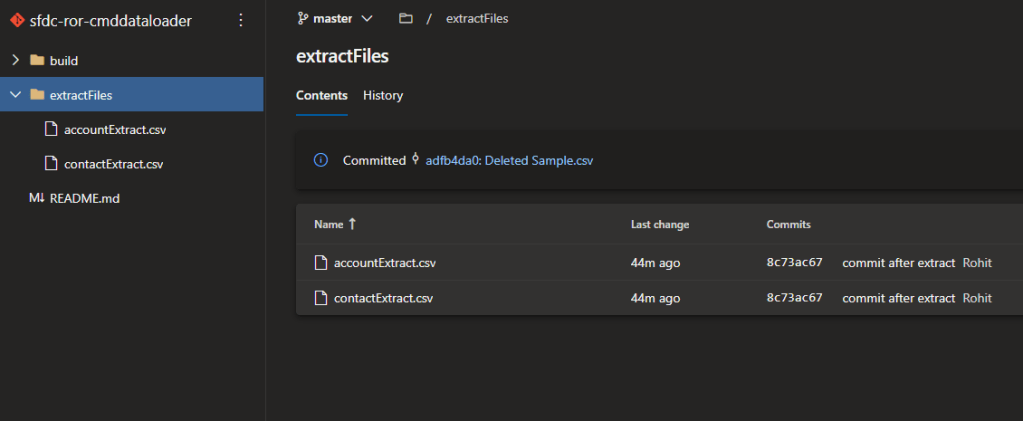This screenshot has width=1023, height=421.
Task: Open contactExtract.csv in the sidebar tree
Action: (114, 164)
